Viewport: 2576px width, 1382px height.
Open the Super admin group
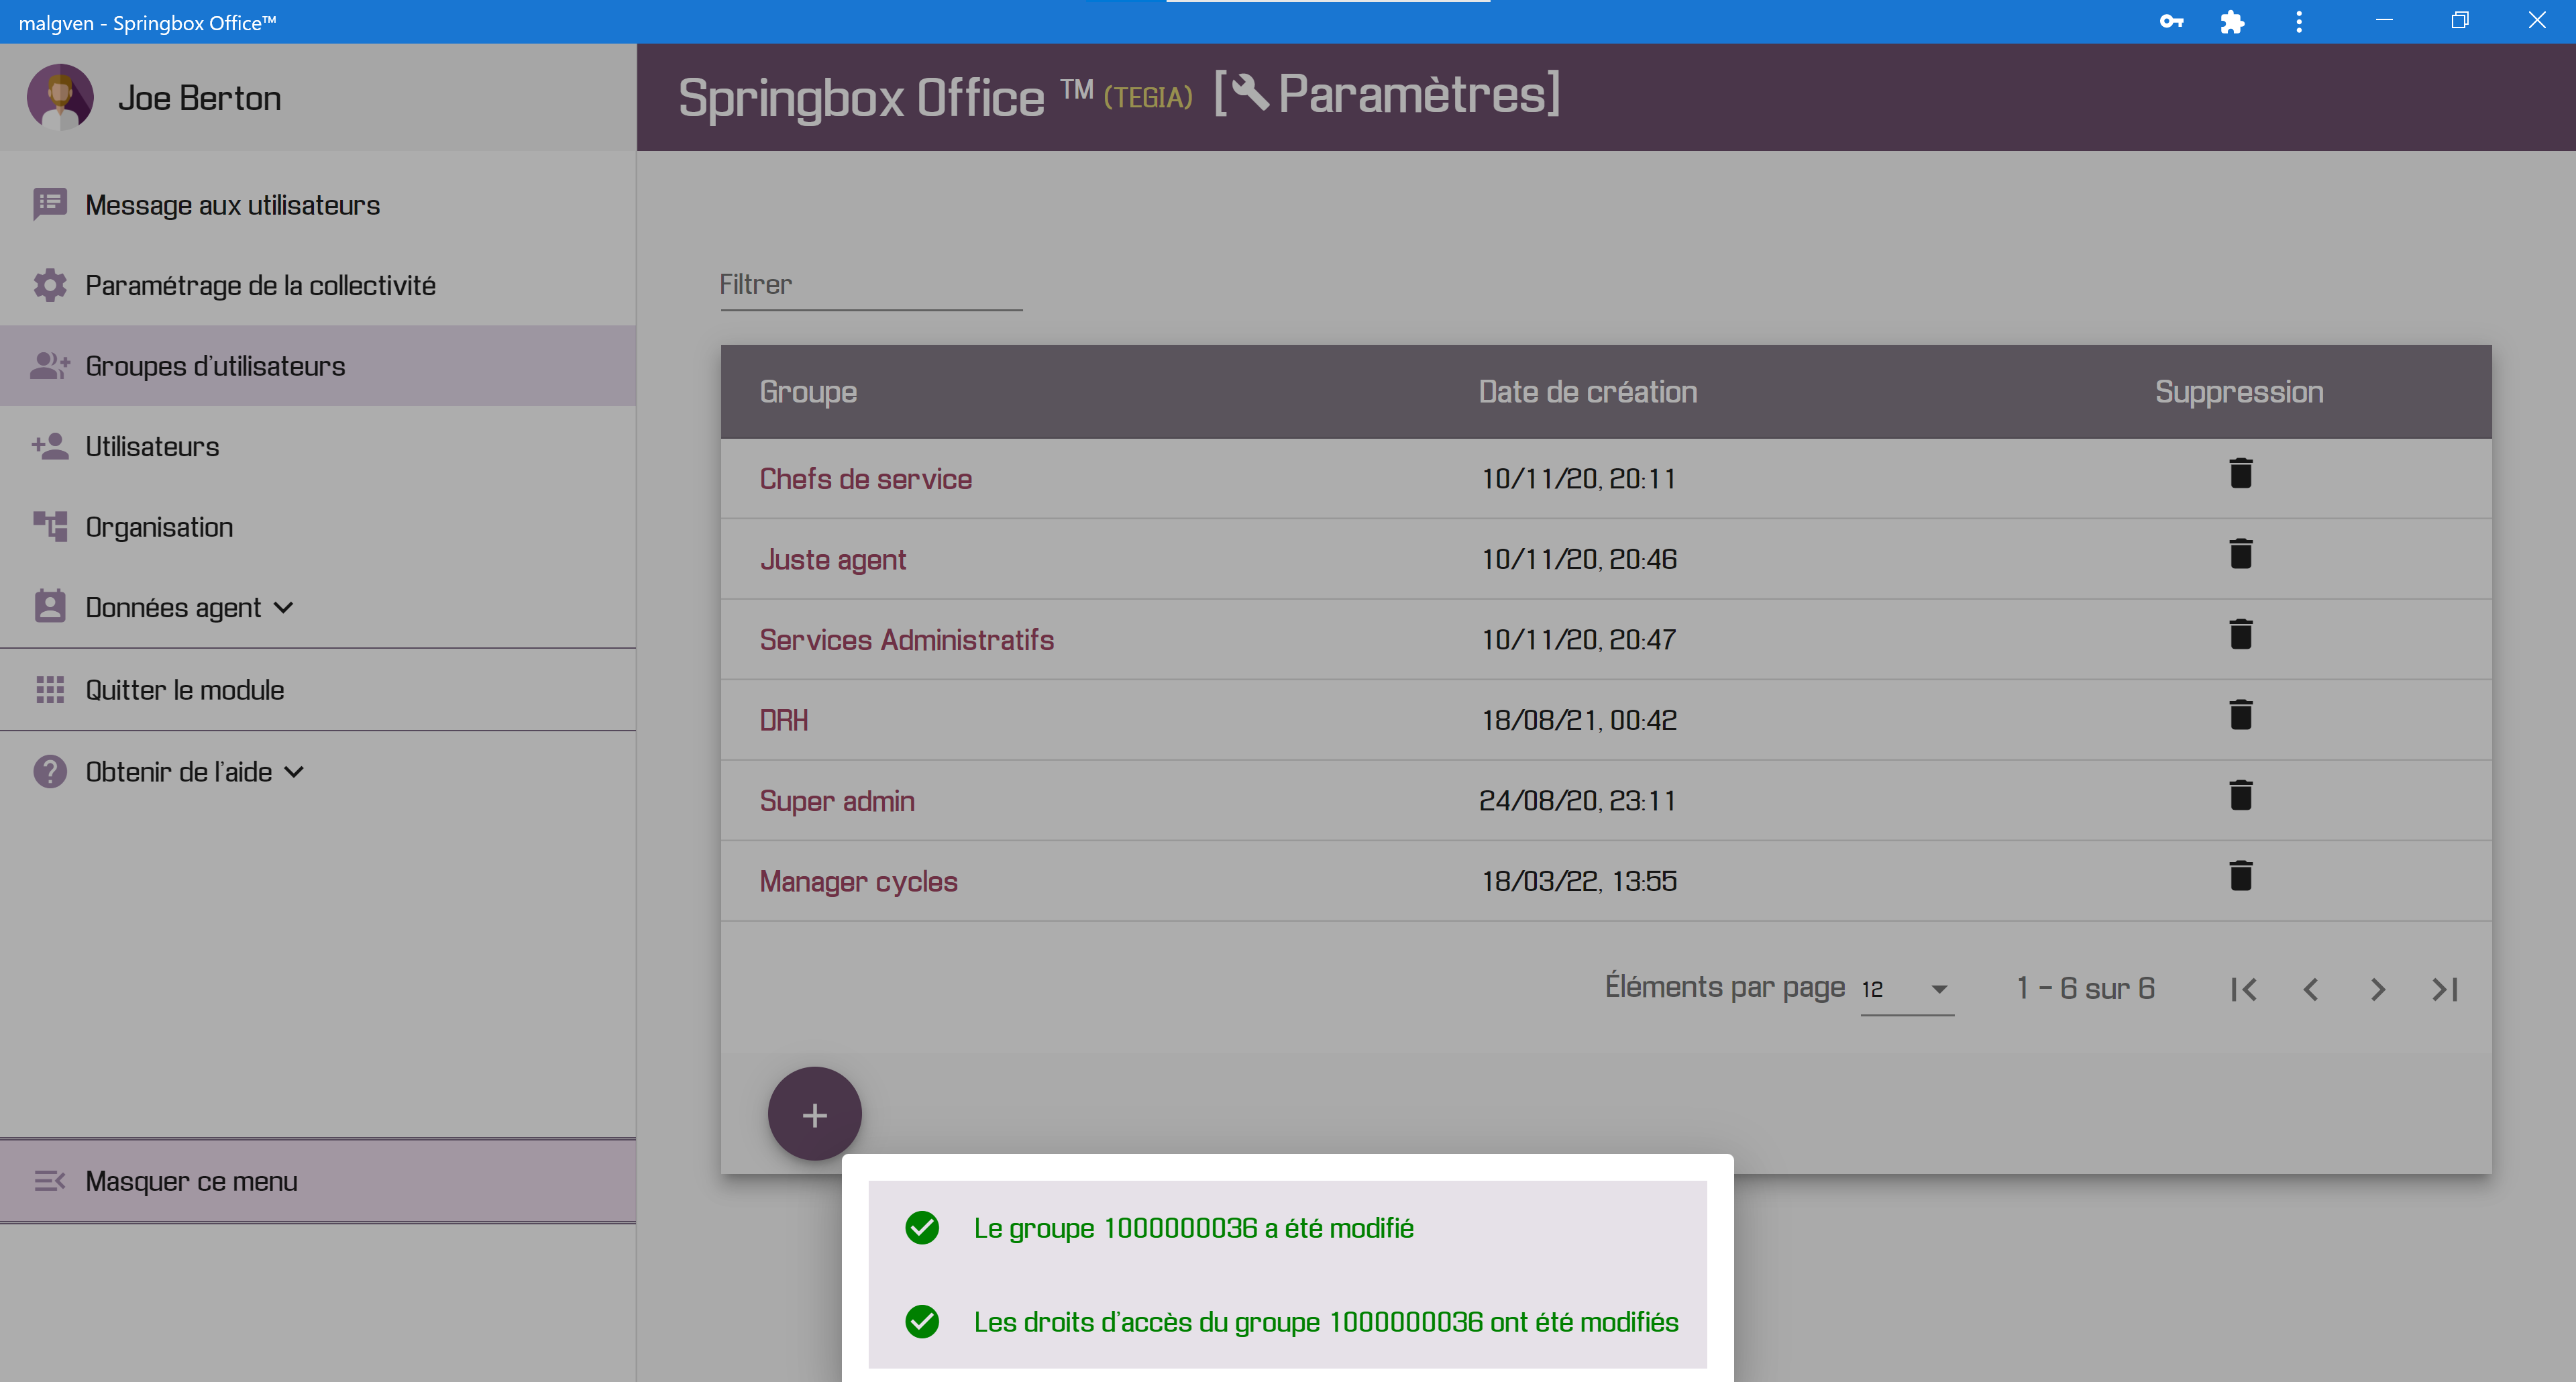[837, 800]
